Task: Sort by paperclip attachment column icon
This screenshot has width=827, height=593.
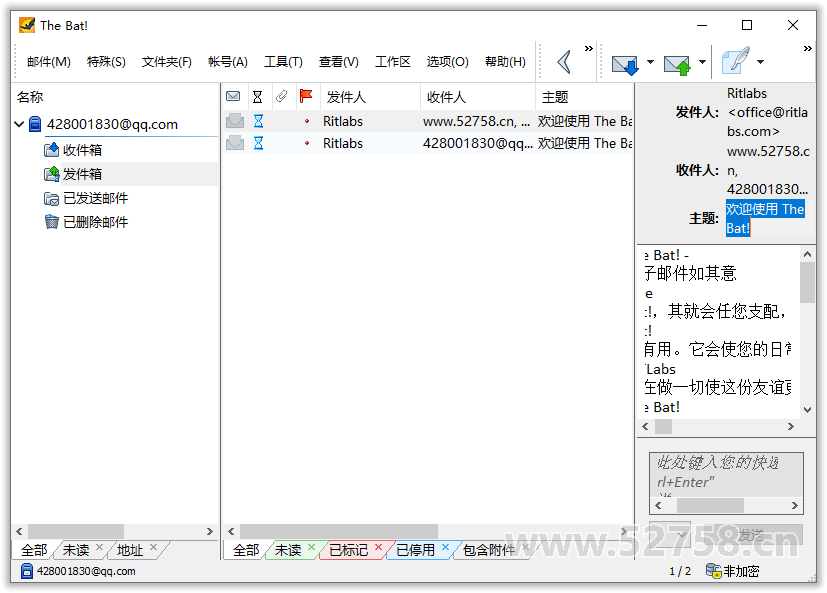Action: [282, 97]
